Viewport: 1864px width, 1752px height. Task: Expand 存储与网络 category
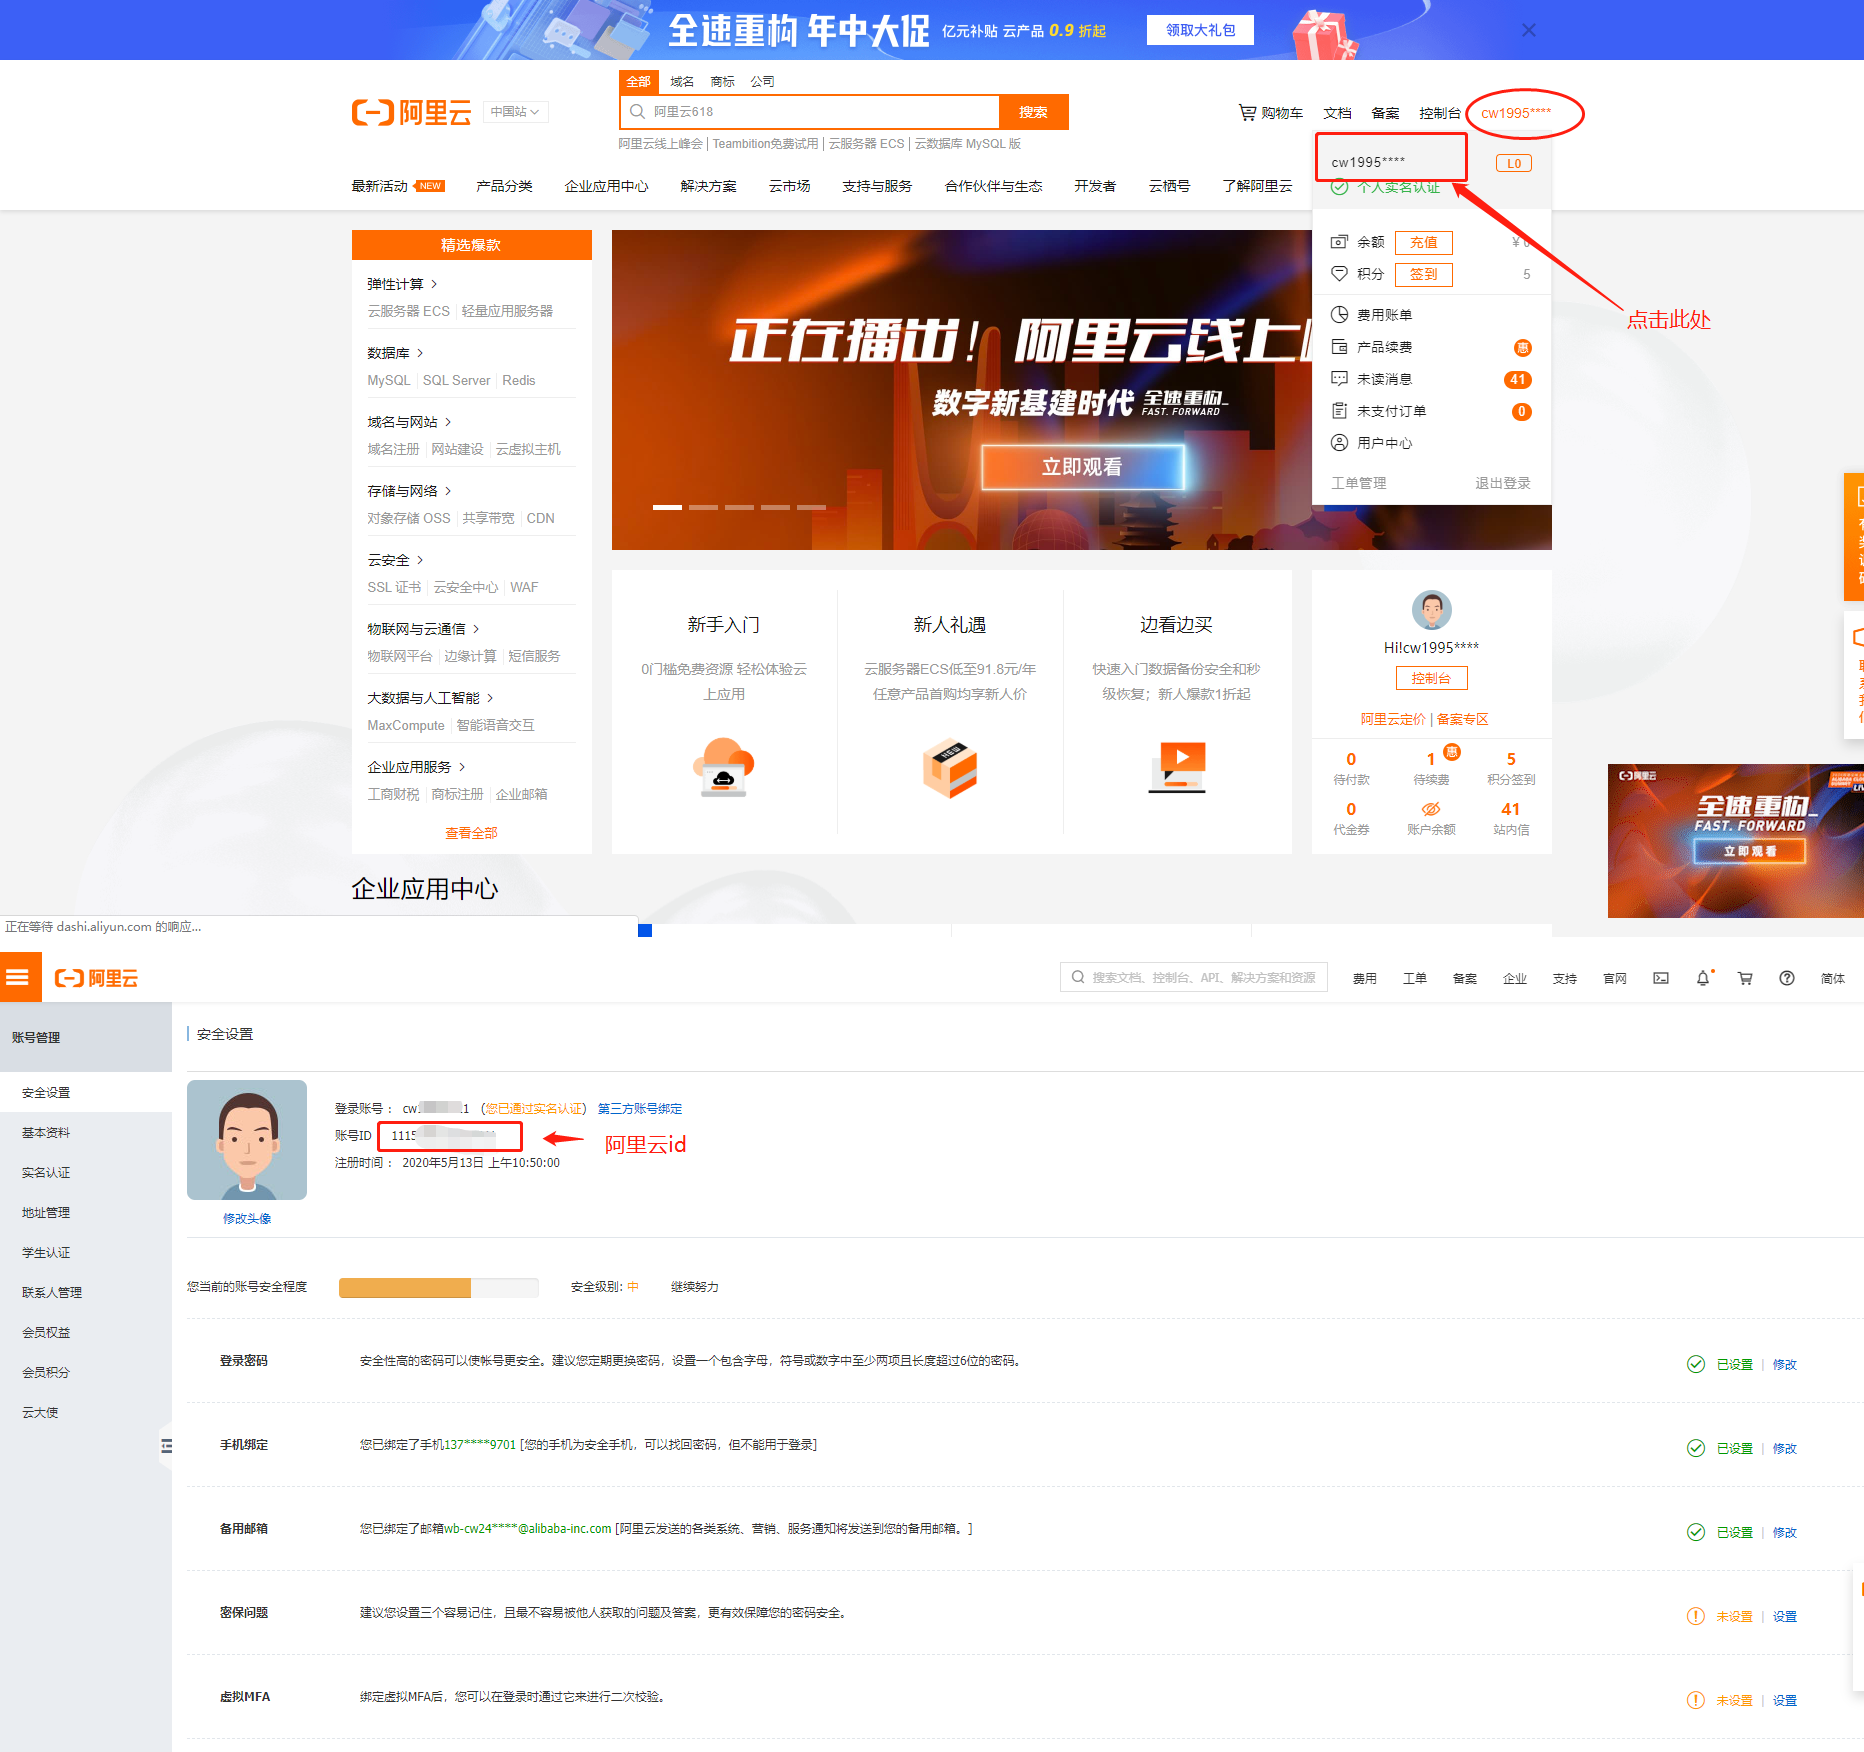[x=409, y=491]
